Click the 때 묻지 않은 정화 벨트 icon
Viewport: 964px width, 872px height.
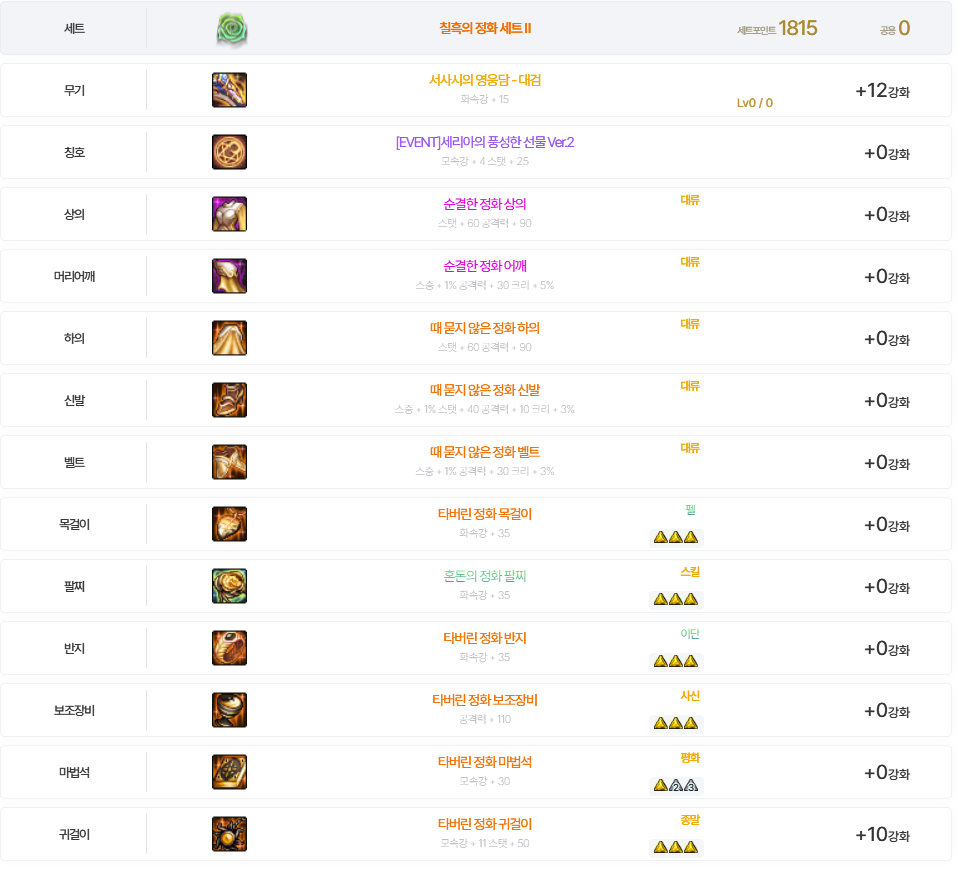(229, 462)
